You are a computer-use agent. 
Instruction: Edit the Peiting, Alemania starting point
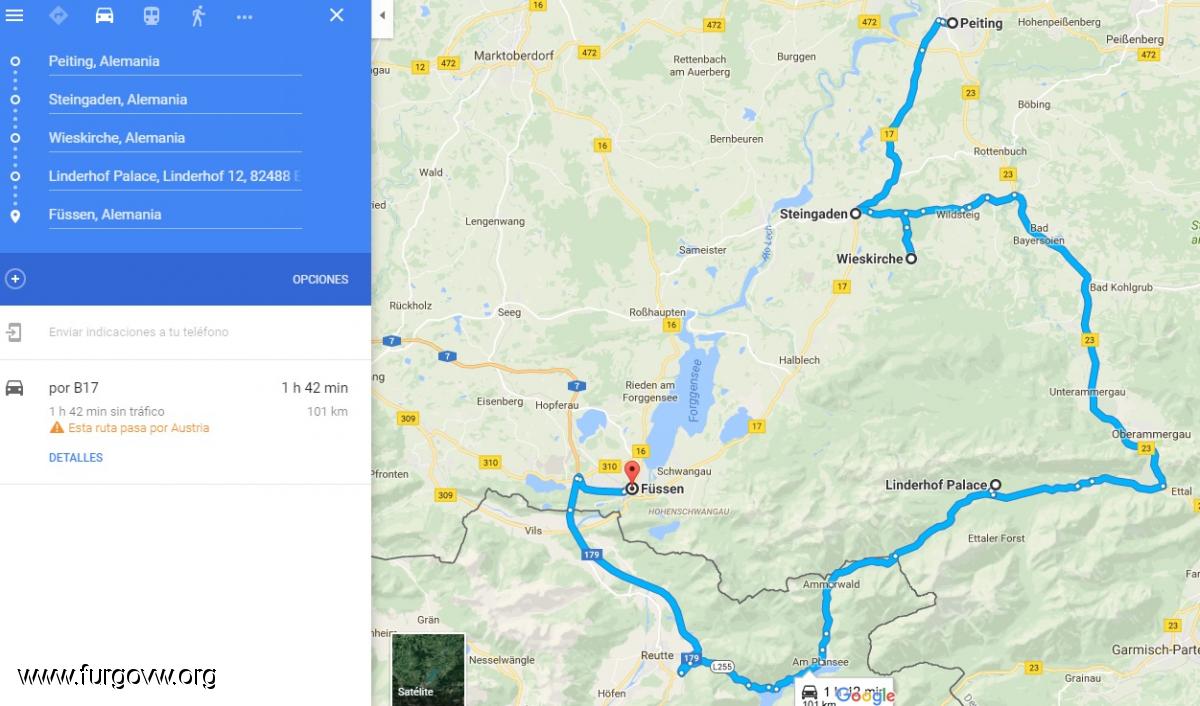click(x=175, y=61)
